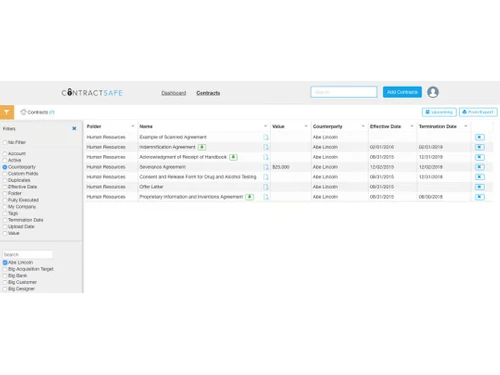Click the Contracts breadcrumb link

pos(38,112)
